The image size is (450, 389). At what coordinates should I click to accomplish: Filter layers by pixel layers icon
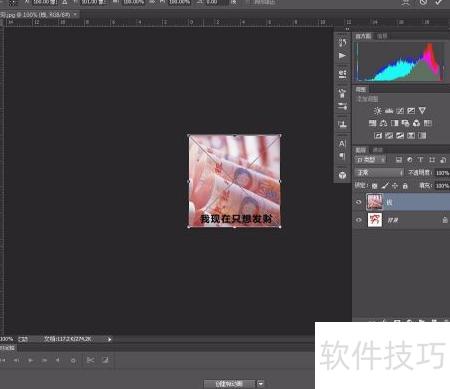[x=399, y=160]
